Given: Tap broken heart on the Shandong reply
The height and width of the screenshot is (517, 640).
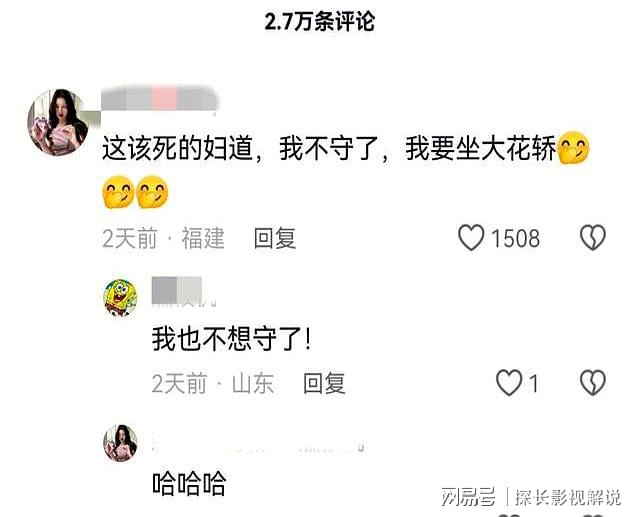Looking at the screenshot, I should 593,383.
